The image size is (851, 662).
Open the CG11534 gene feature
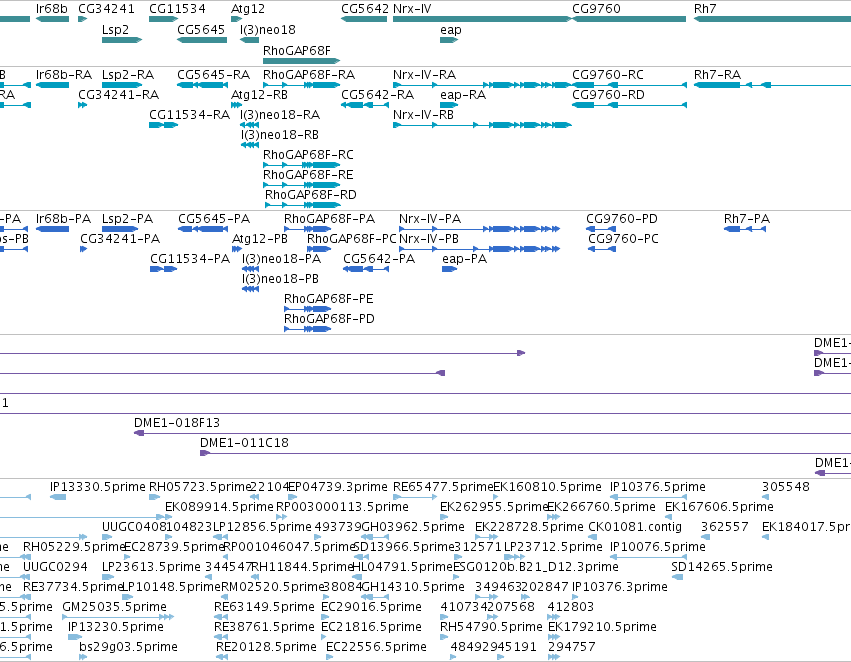pyautogui.click(x=164, y=19)
